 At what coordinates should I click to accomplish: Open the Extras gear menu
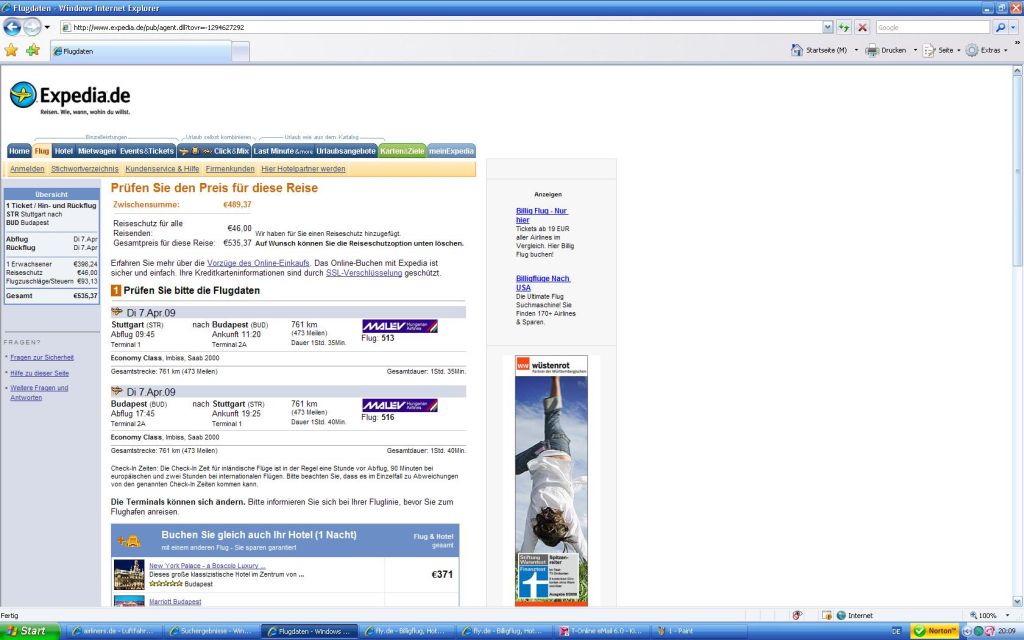(986, 50)
